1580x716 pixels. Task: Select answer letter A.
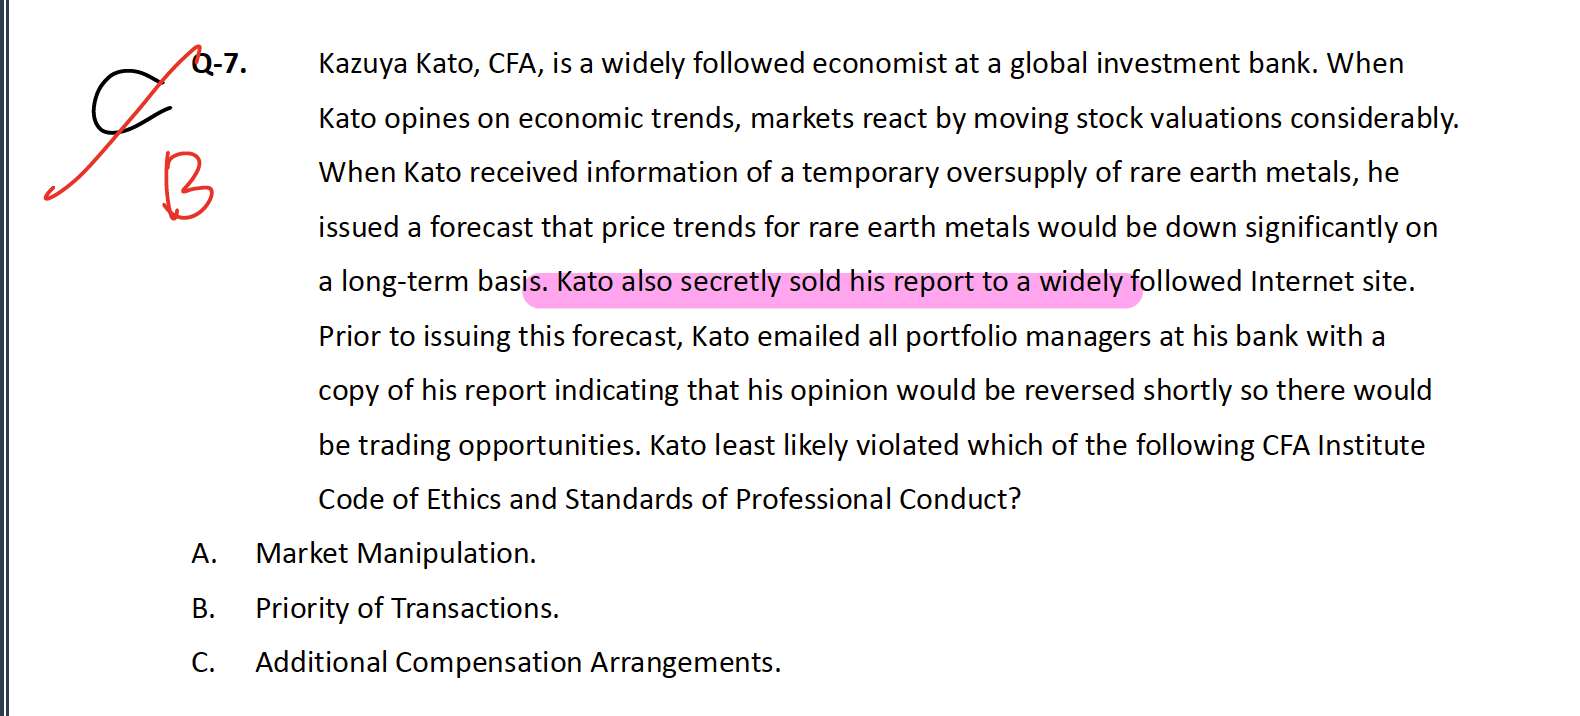tap(203, 554)
